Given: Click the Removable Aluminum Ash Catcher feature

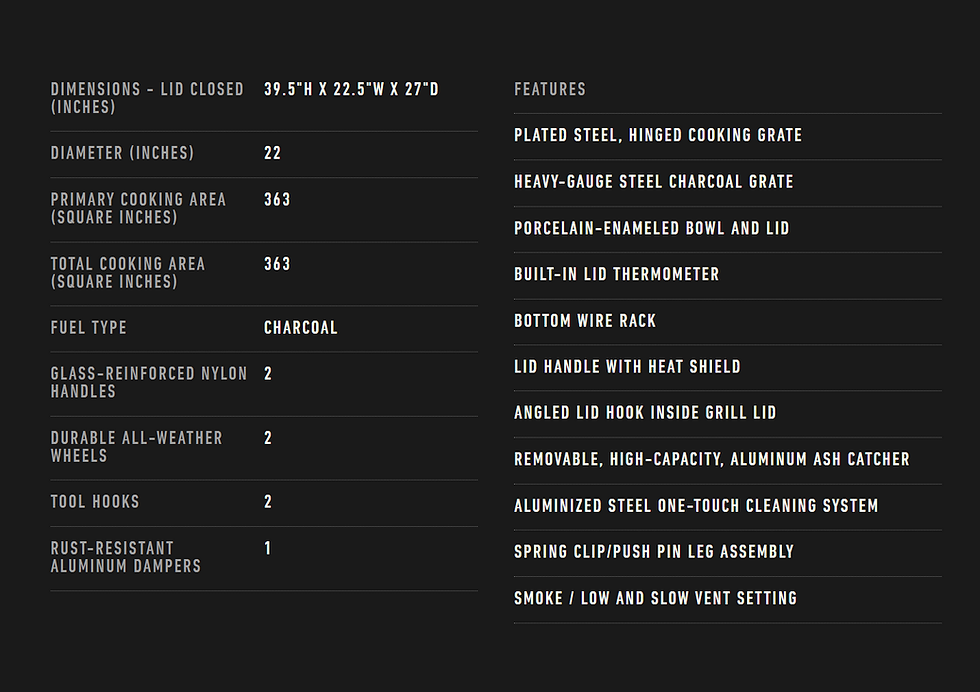Looking at the screenshot, I should [x=711, y=459].
